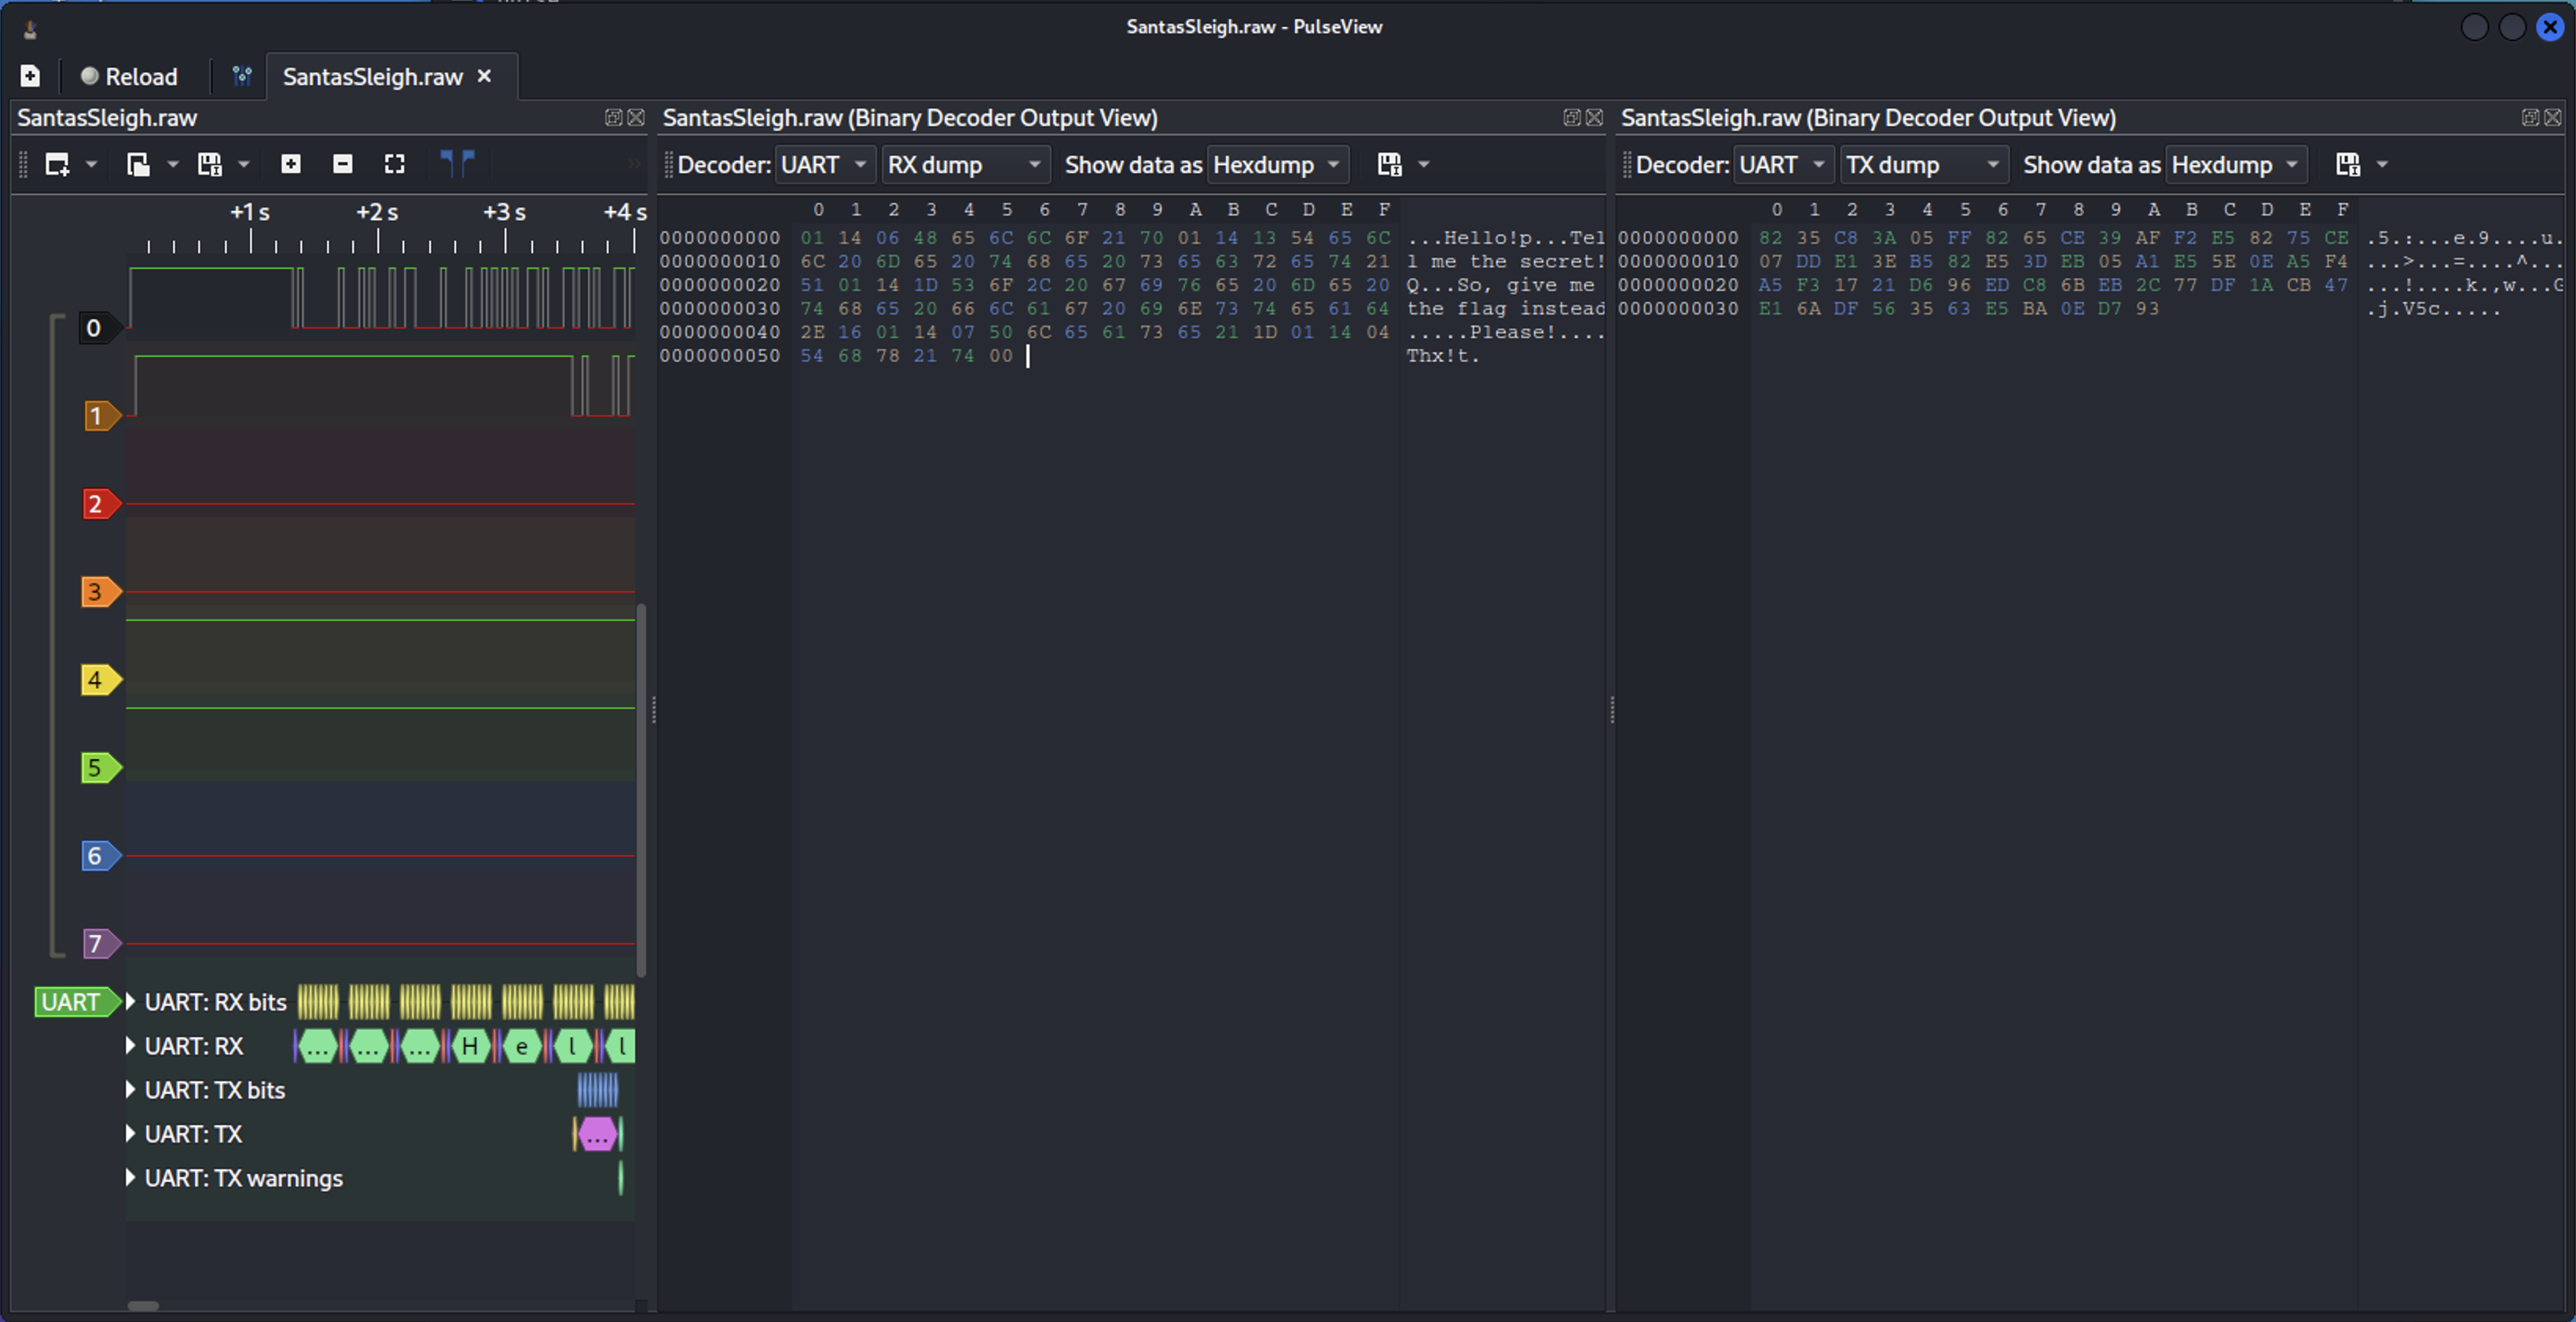
Task: Zoom in with the plus icon
Action: click(291, 164)
